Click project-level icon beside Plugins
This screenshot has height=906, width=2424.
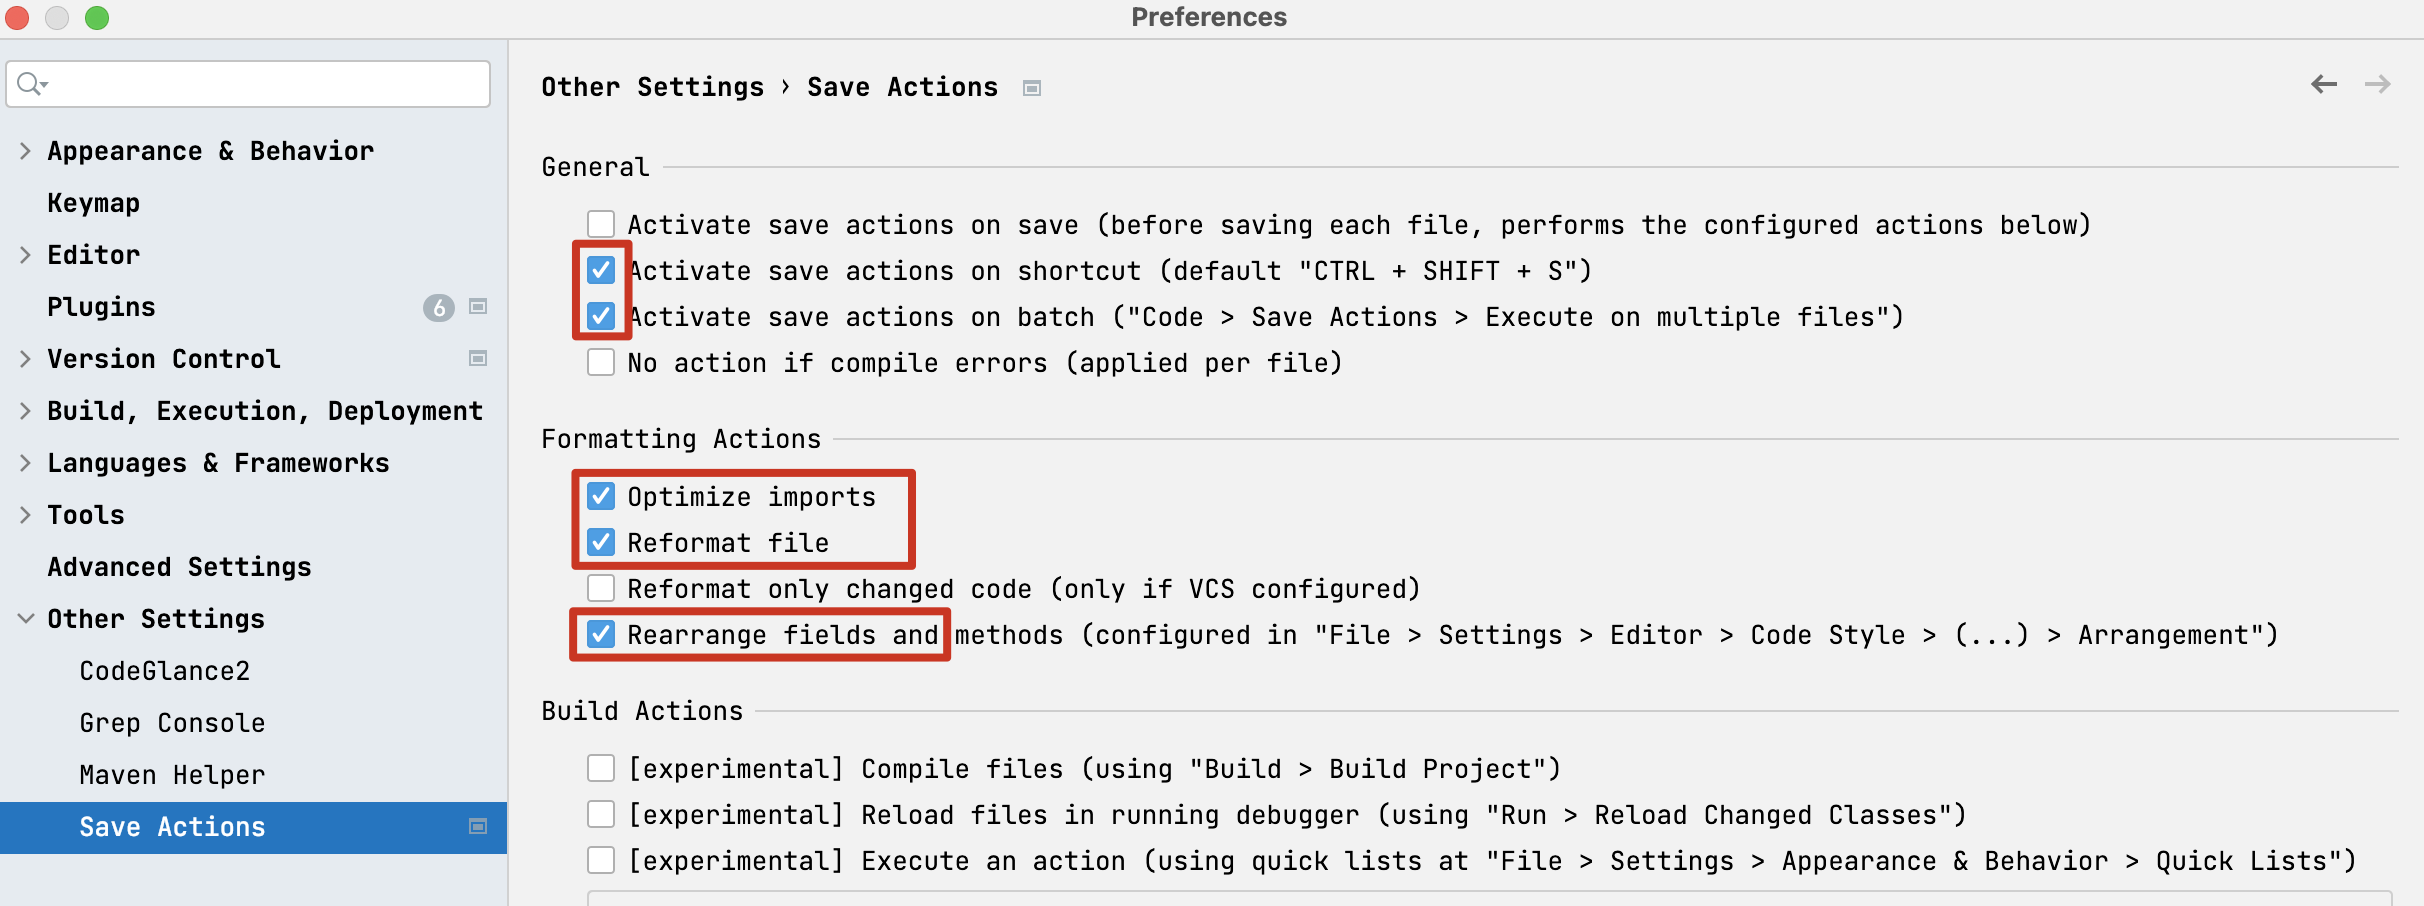click(478, 307)
